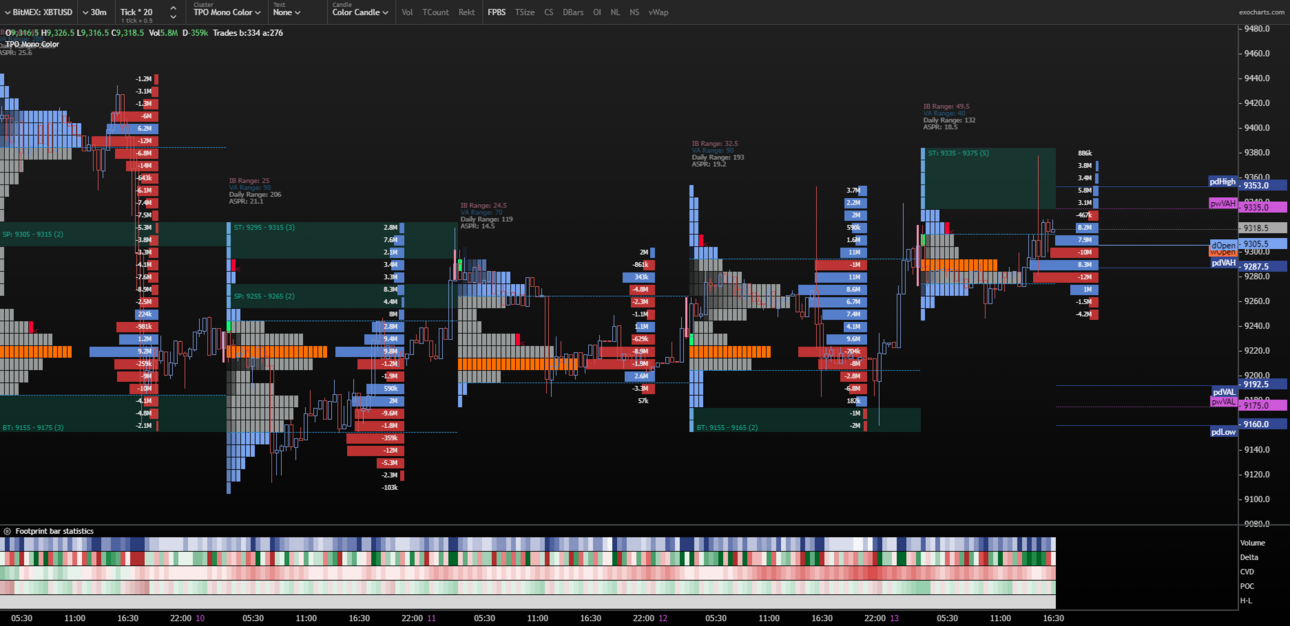Click the date marker 10 on time axis
This screenshot has width=1290, height=626.
point(200,618)
